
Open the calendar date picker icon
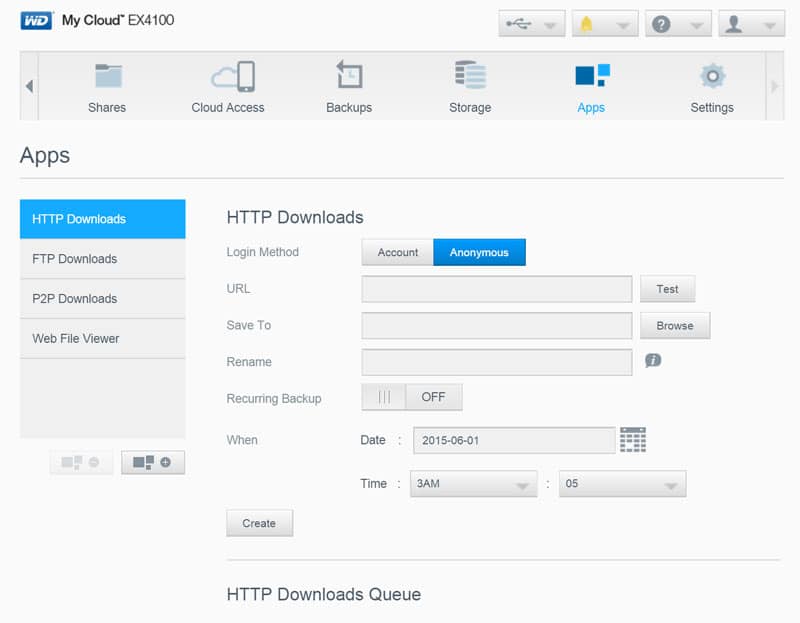(x=633, y=440)
